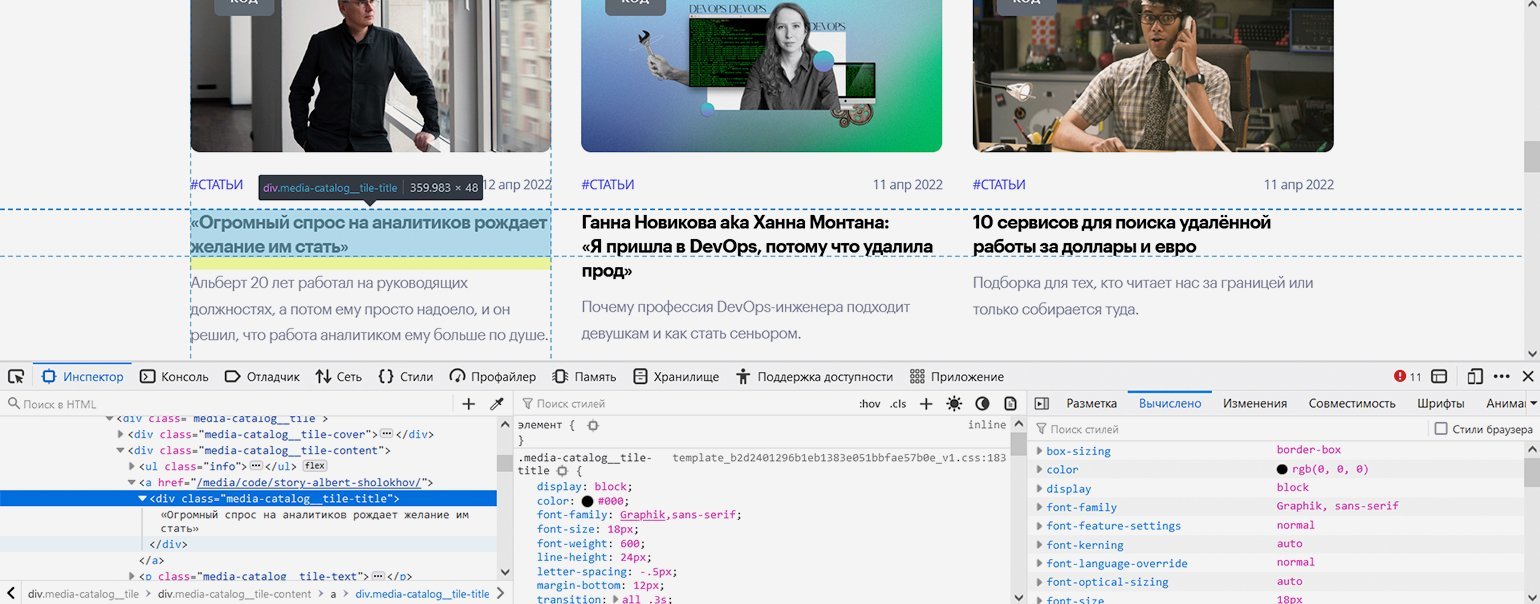The width and height of the screenshot is (1540, 604).
Task: Expand the font-kerning computed property
Action: 1039,545
